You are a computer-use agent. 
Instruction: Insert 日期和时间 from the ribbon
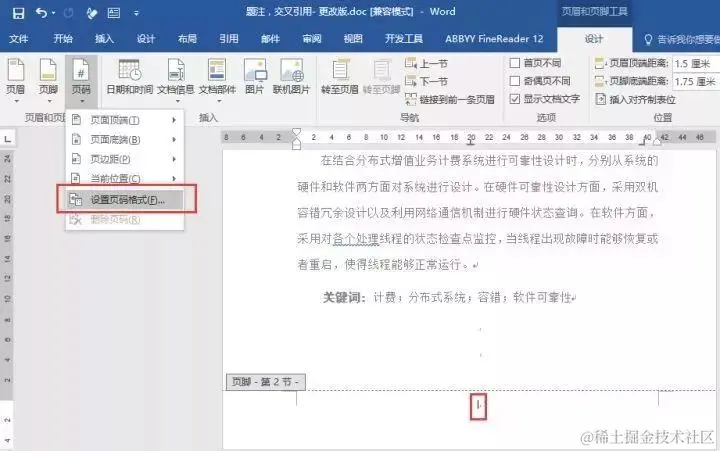129,78
